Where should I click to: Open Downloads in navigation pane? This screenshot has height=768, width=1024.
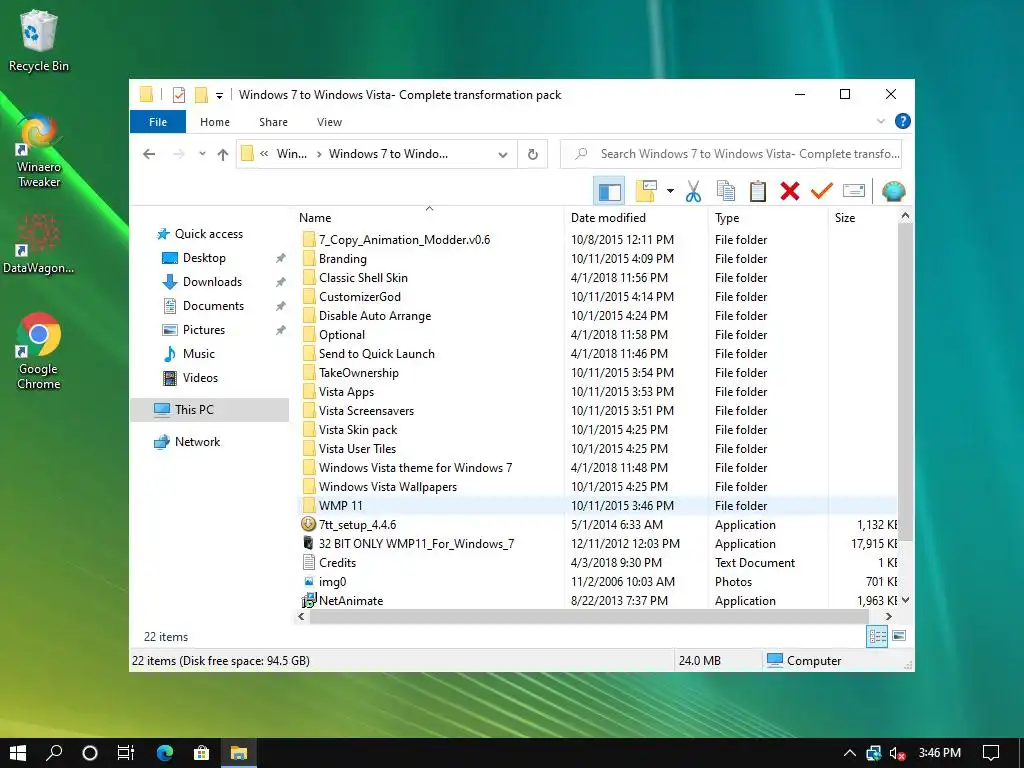(212, 282)
